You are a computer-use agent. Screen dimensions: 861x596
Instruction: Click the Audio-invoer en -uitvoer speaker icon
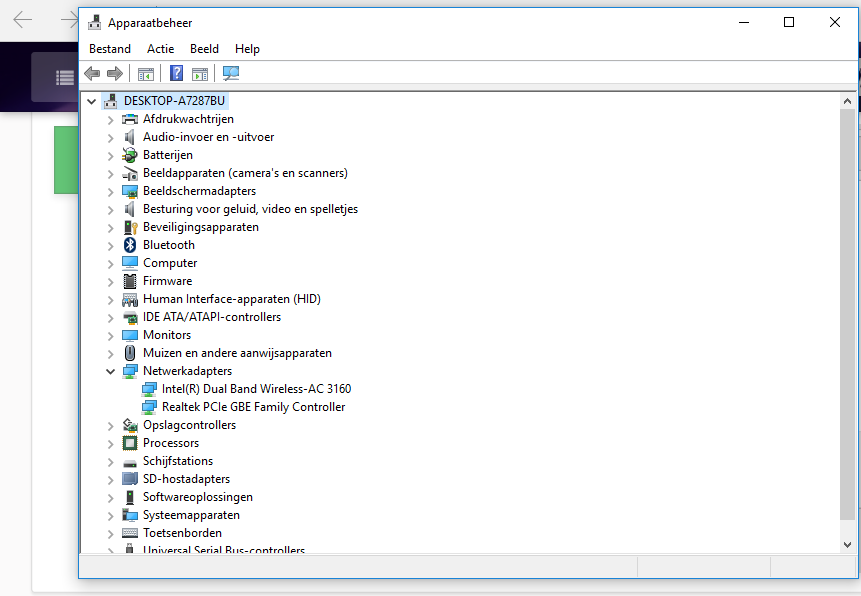(x=130, y=137)
